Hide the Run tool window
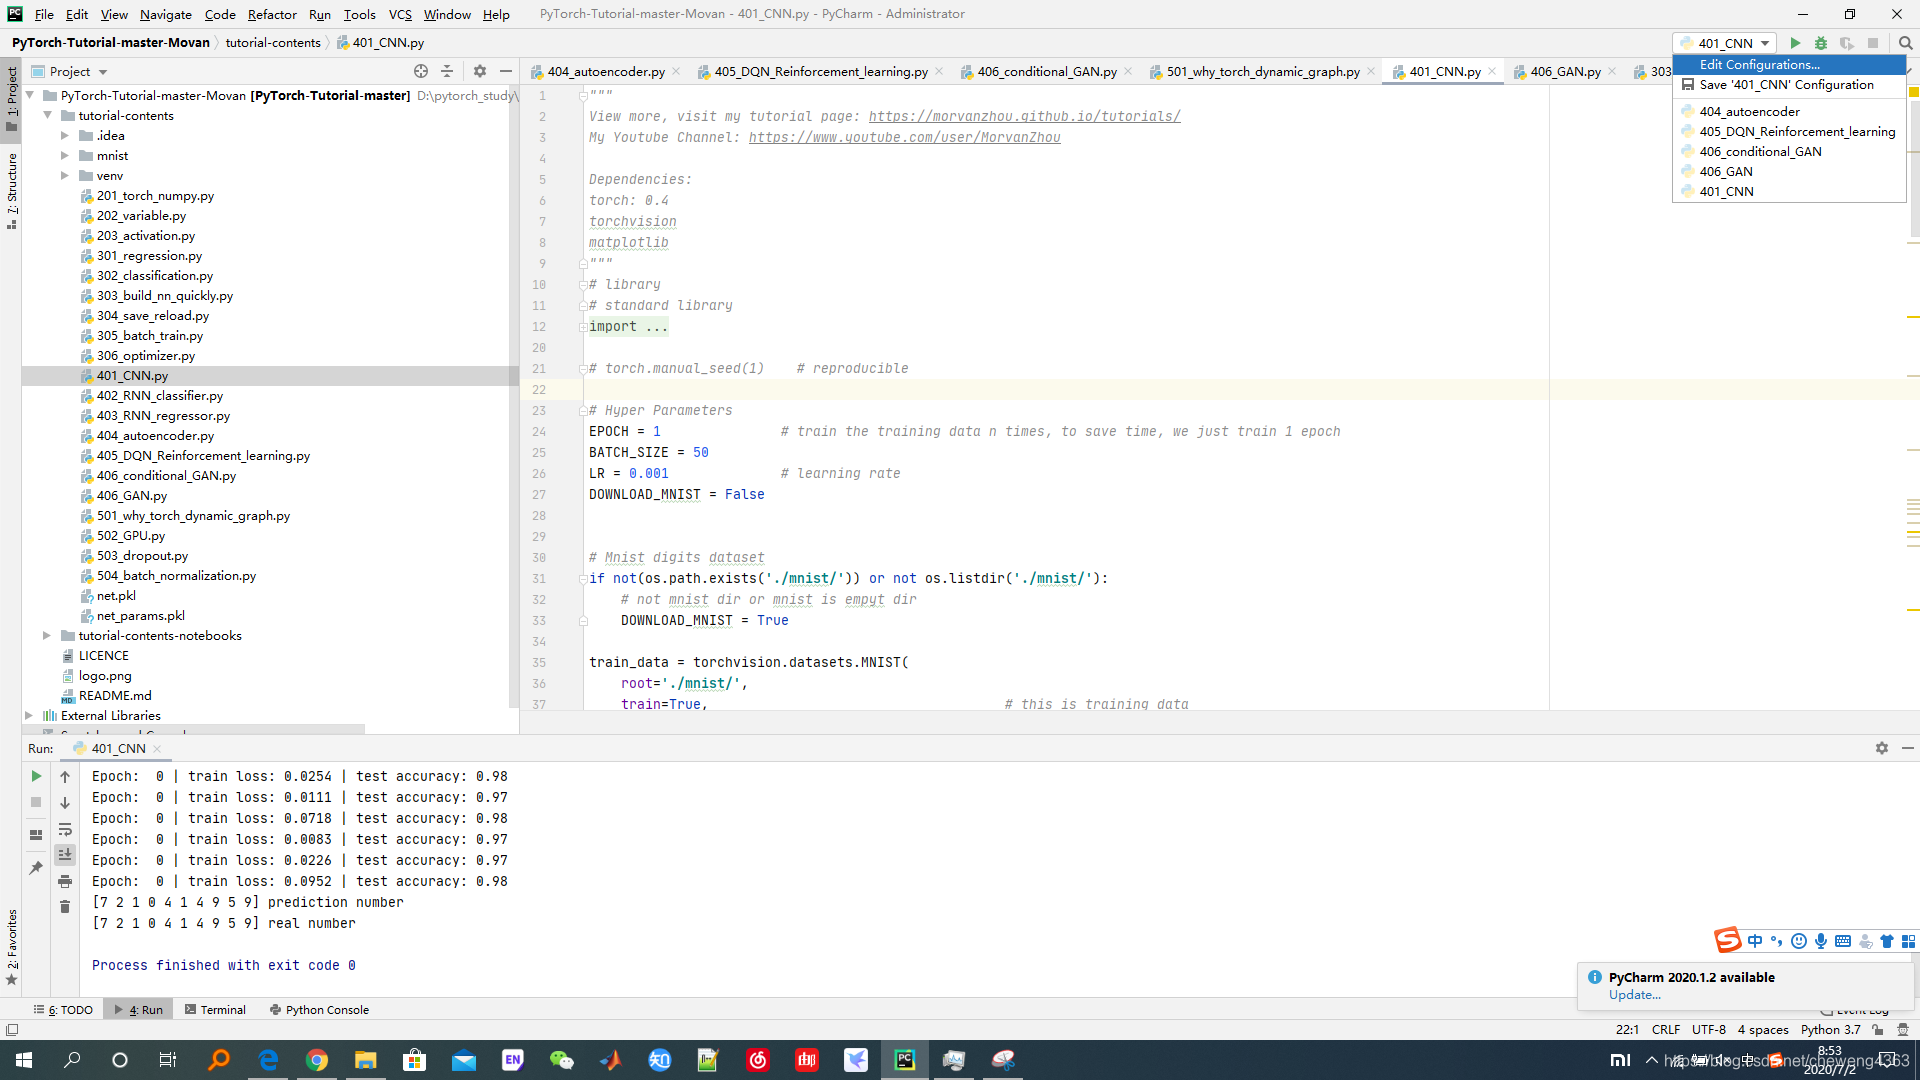1920x1080 pixels. tap(1908, 748)
